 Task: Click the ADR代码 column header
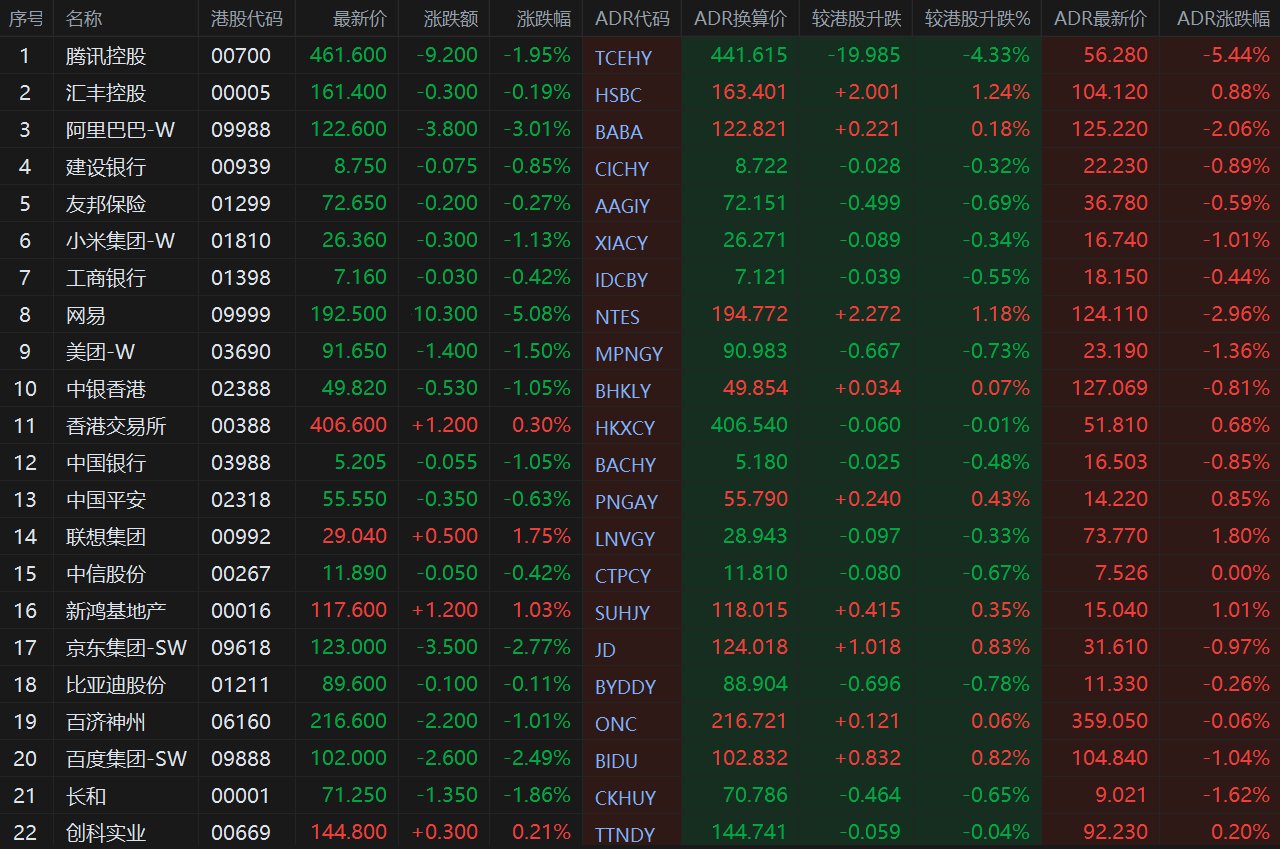632,18
